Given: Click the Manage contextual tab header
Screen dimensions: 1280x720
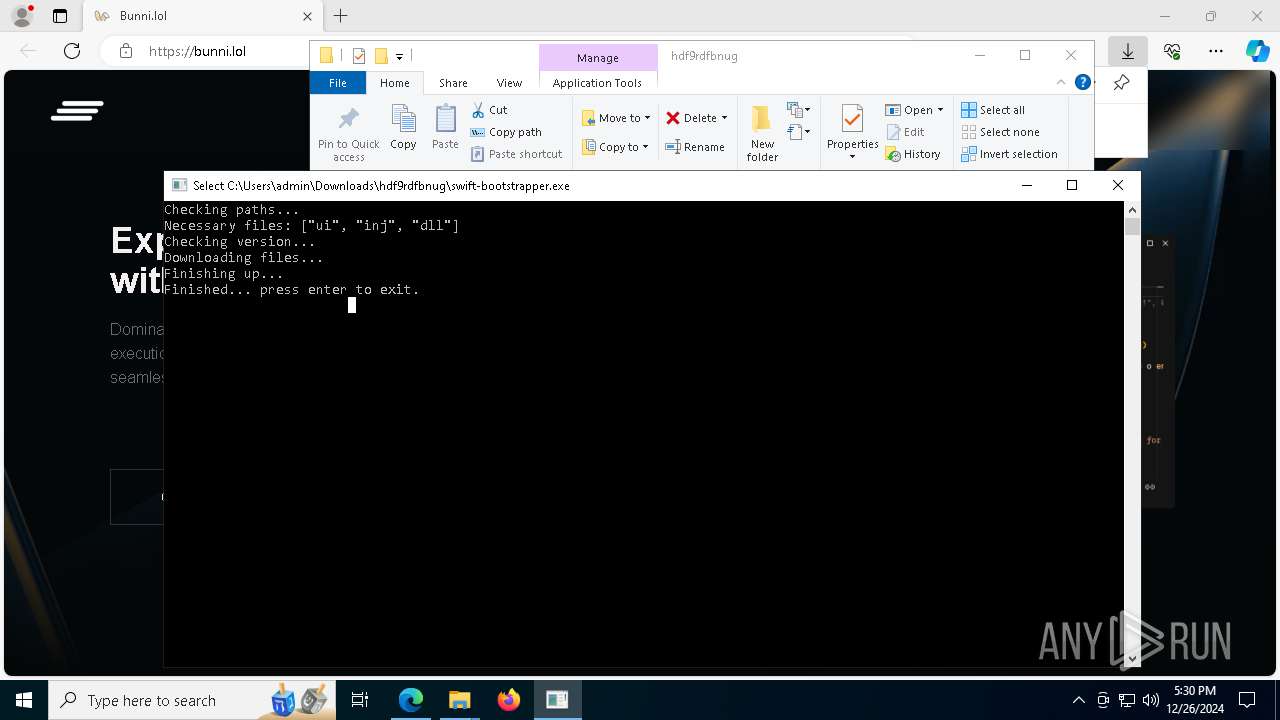Looking at the screenshot, I should pyautogui.click(x=598, y=58).
